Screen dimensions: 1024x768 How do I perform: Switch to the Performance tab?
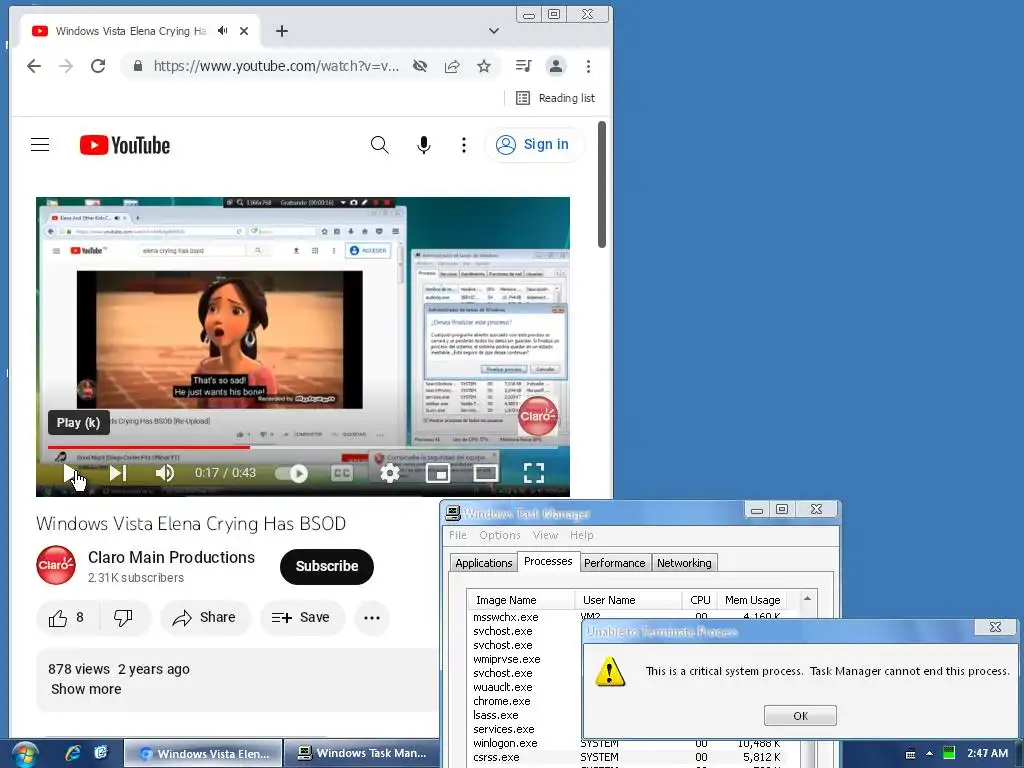pos(615,563)
